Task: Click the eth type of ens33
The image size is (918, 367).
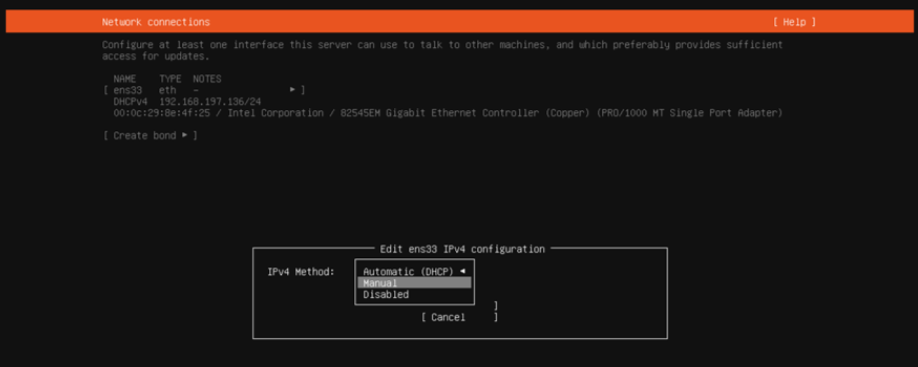Action: click(167, 90)
